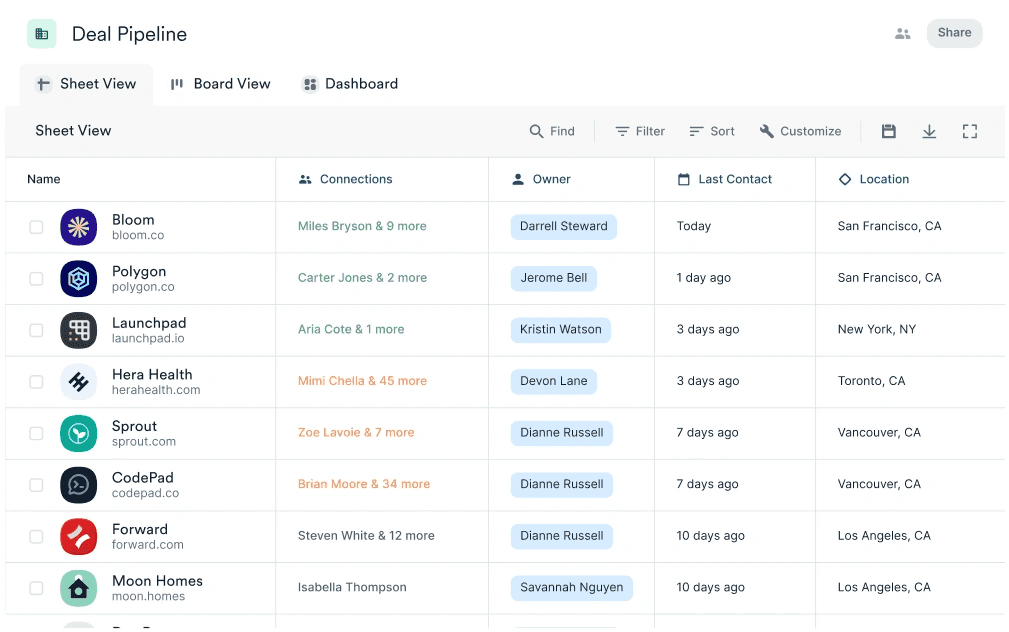Click the Hera Health company logo
This screenshot has height=632, width=1009.
pos(79,382)
